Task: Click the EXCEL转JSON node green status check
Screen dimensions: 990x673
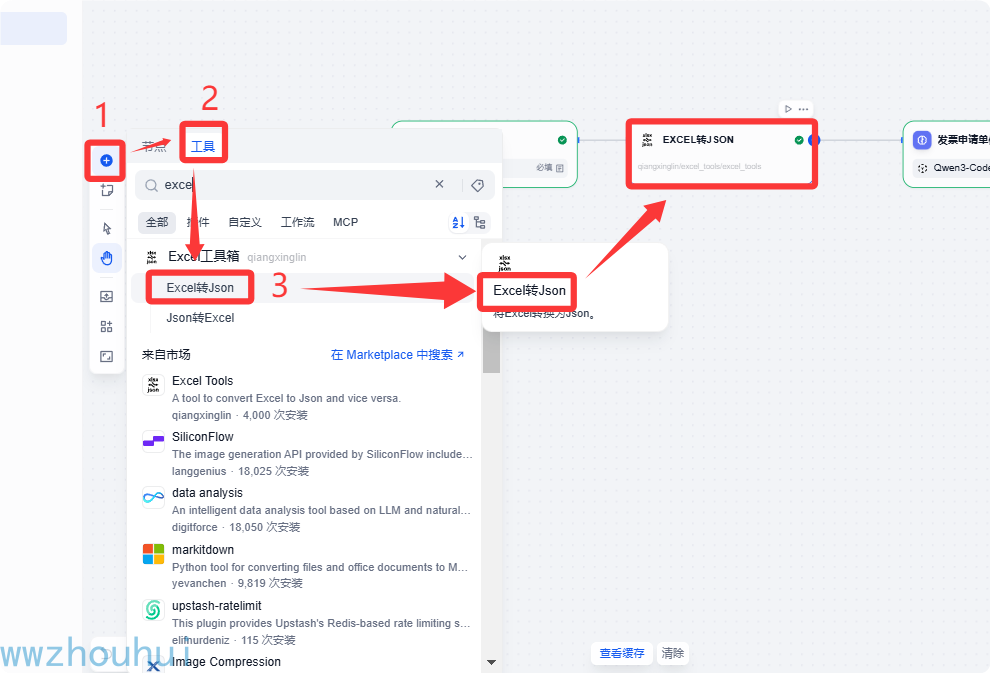Action: click(799, 140)
